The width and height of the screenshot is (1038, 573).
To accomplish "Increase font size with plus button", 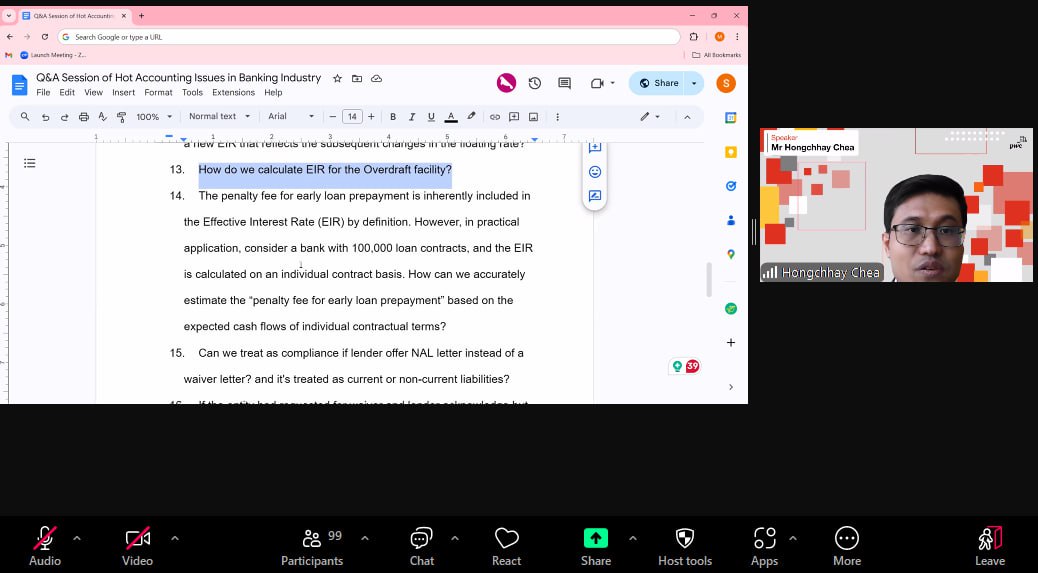I will [x=371, y=117].
